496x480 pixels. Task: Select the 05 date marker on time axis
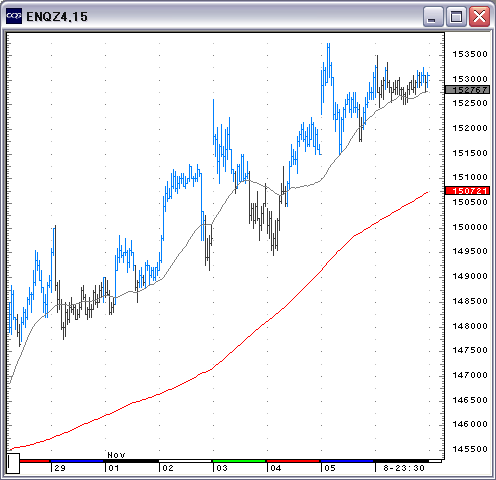(330, 468)
